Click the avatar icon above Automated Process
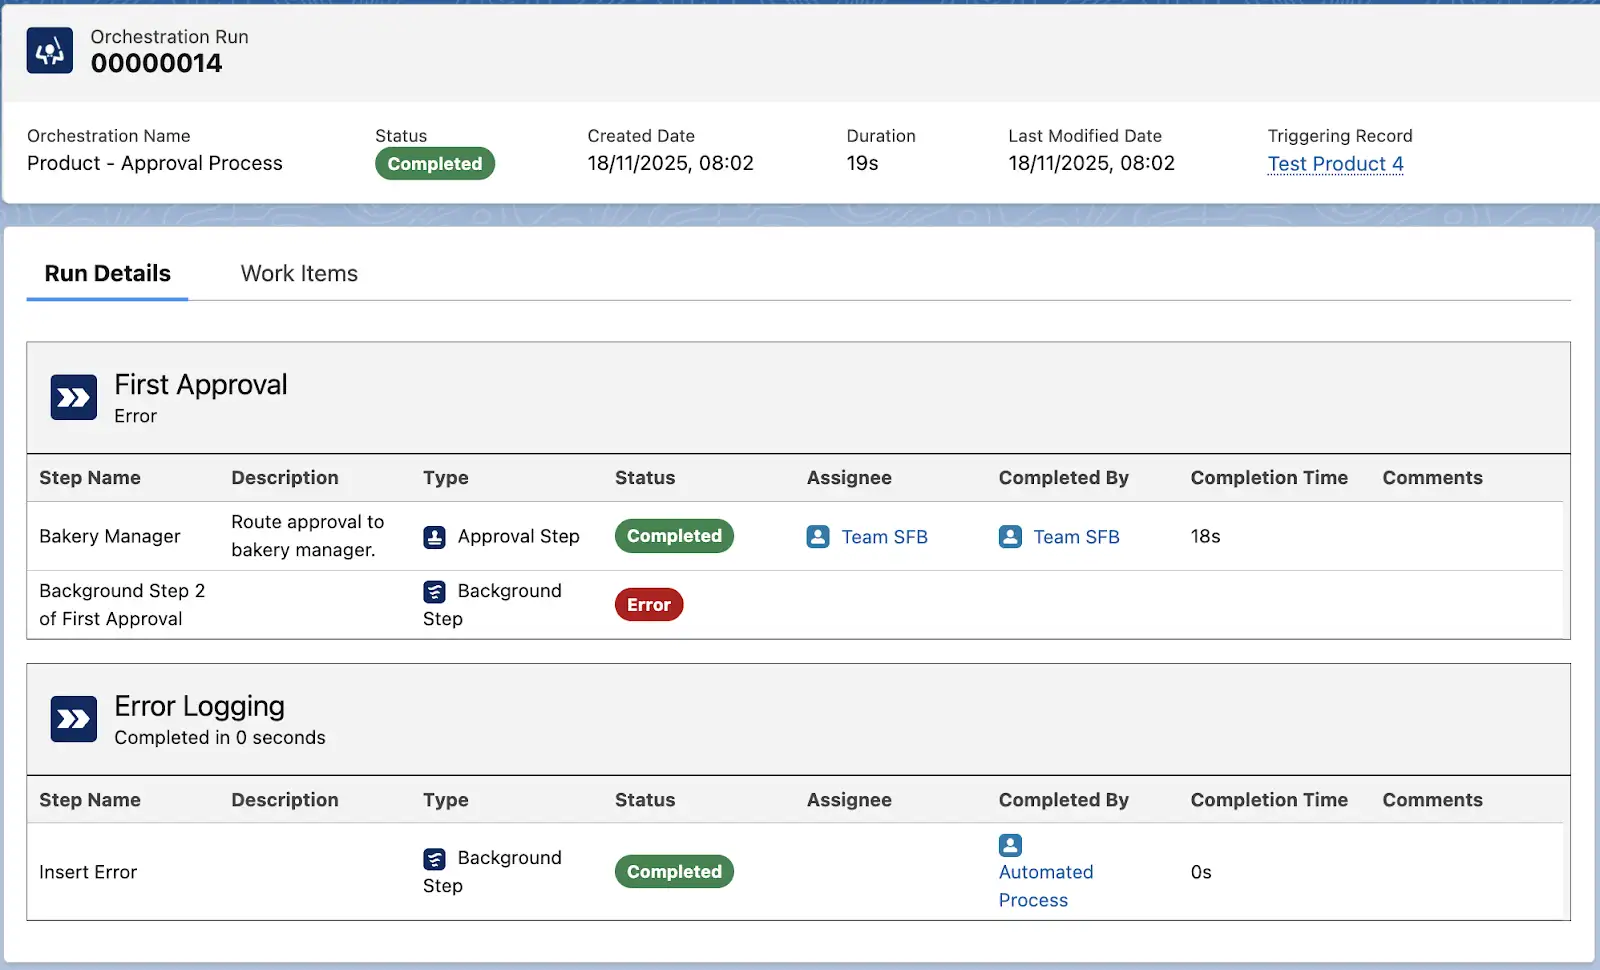This screenshot has width=1600, height=970. 1008,845
